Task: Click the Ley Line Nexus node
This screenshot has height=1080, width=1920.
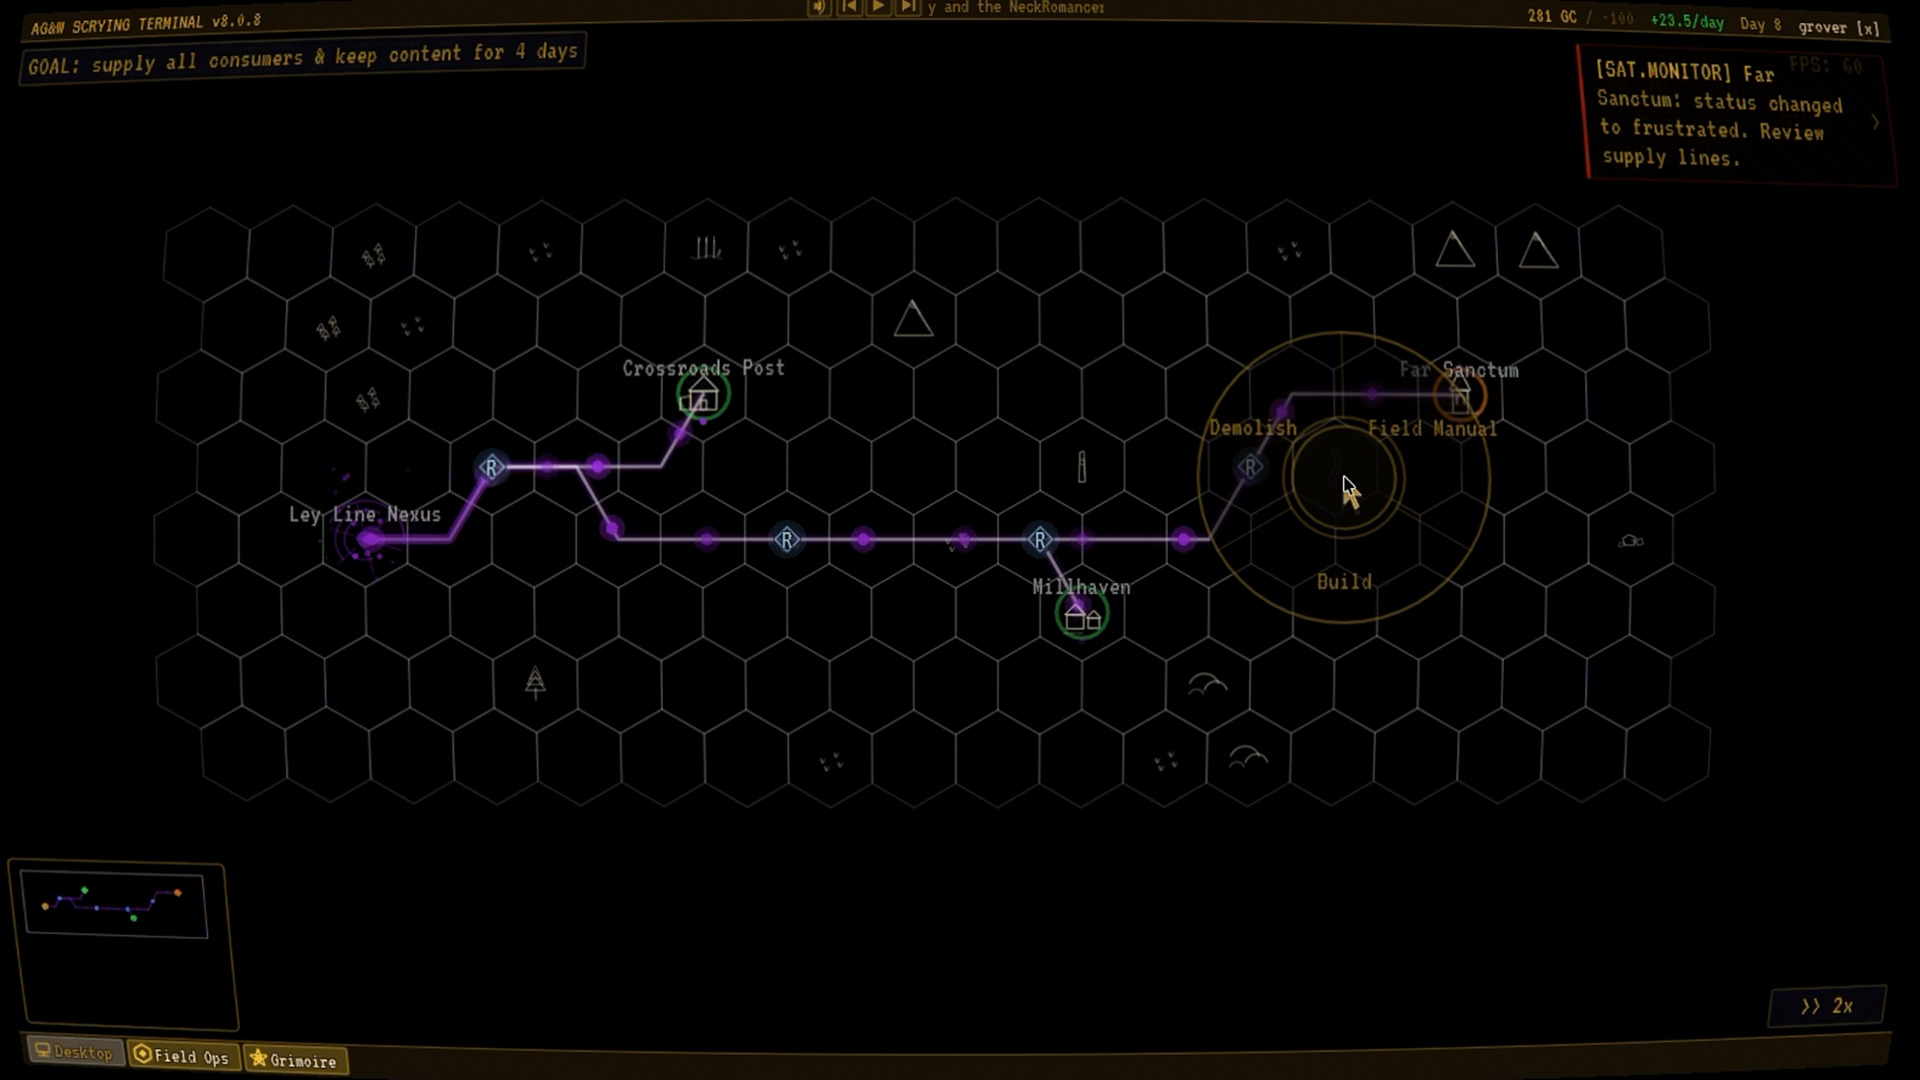Action: [x=370, y=539]
